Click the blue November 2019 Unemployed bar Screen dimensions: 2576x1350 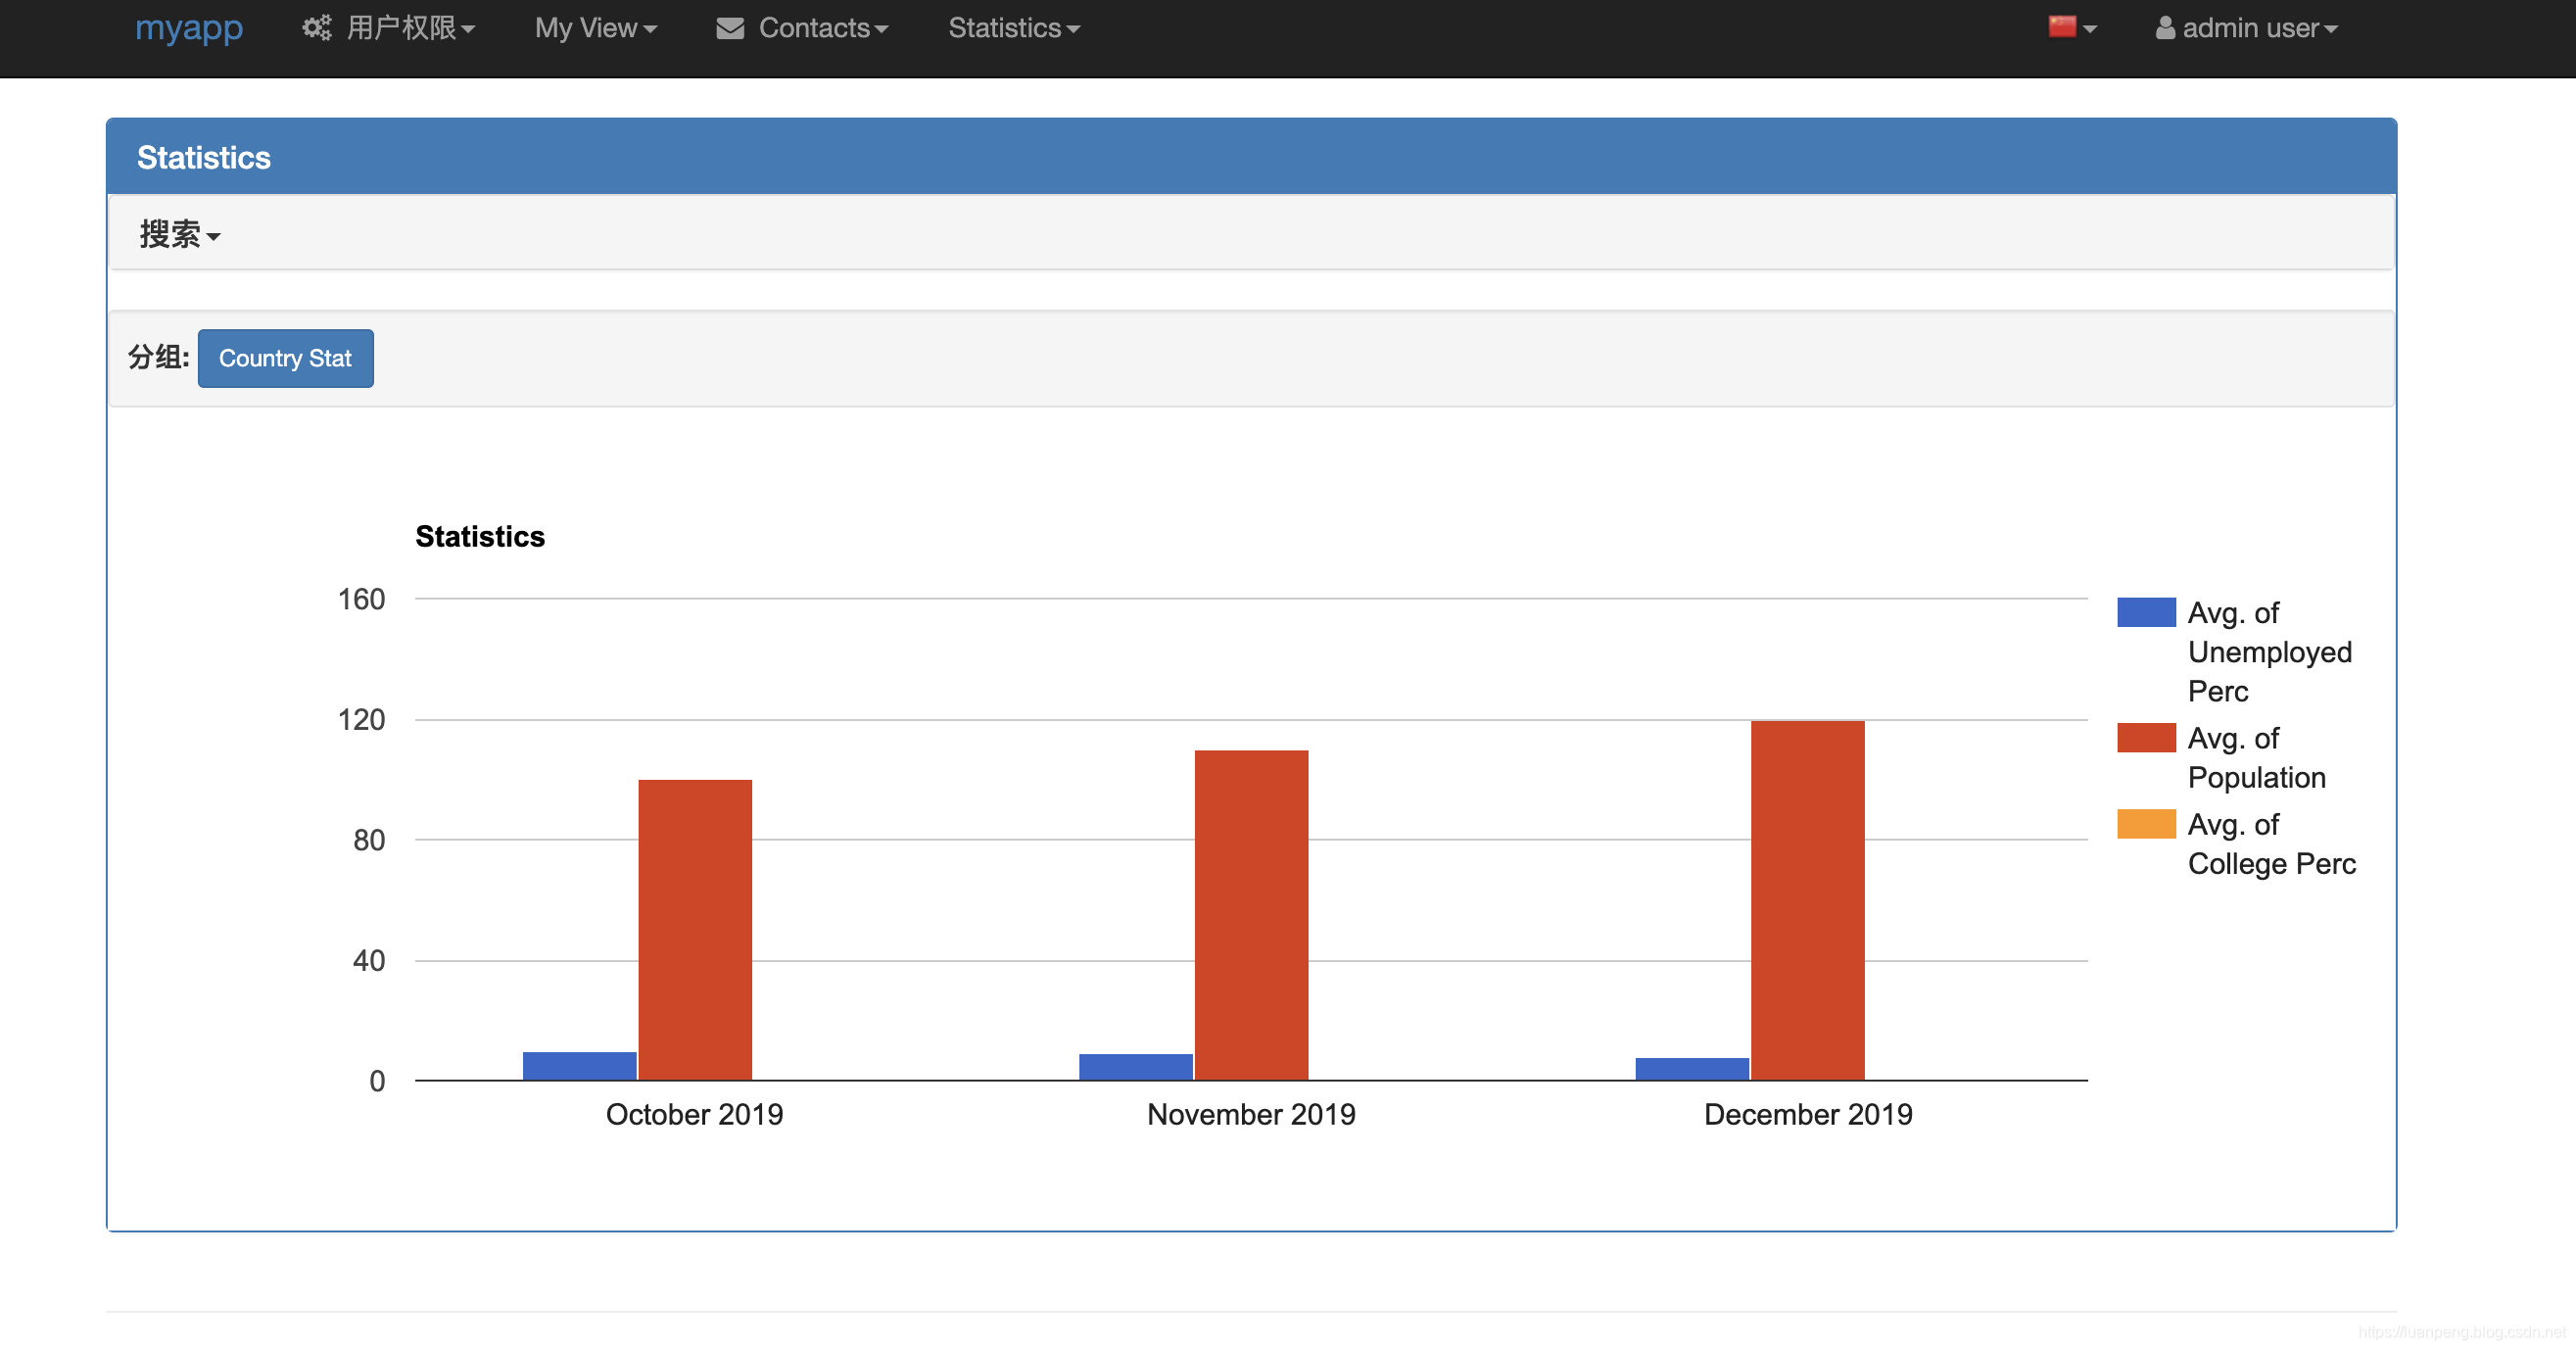[1136, 1067]
